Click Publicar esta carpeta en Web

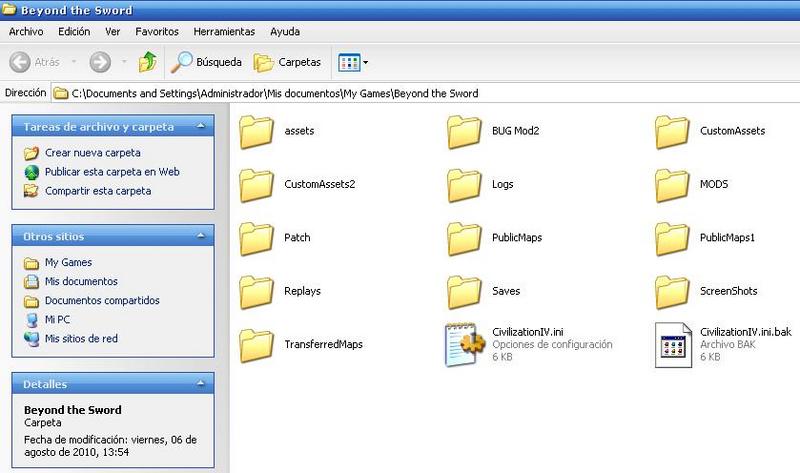pos(112,172)
